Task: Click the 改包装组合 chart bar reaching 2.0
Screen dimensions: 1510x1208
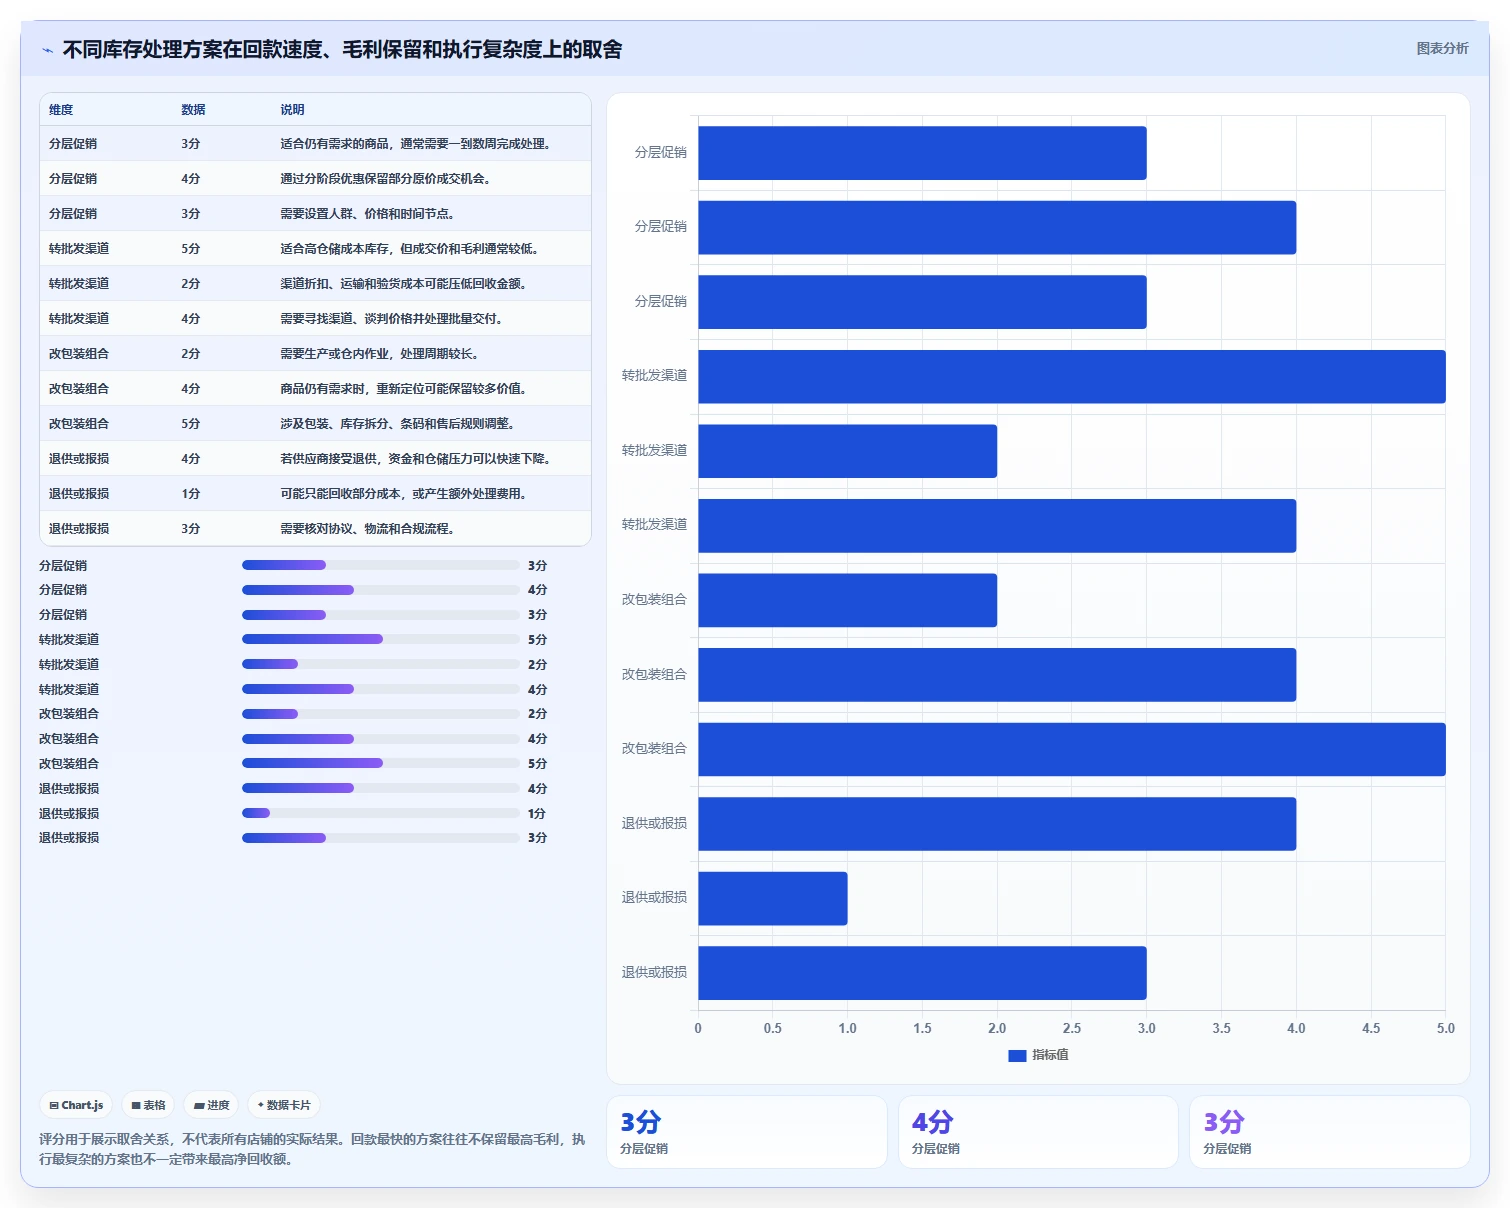Action: tap(847, 600)
